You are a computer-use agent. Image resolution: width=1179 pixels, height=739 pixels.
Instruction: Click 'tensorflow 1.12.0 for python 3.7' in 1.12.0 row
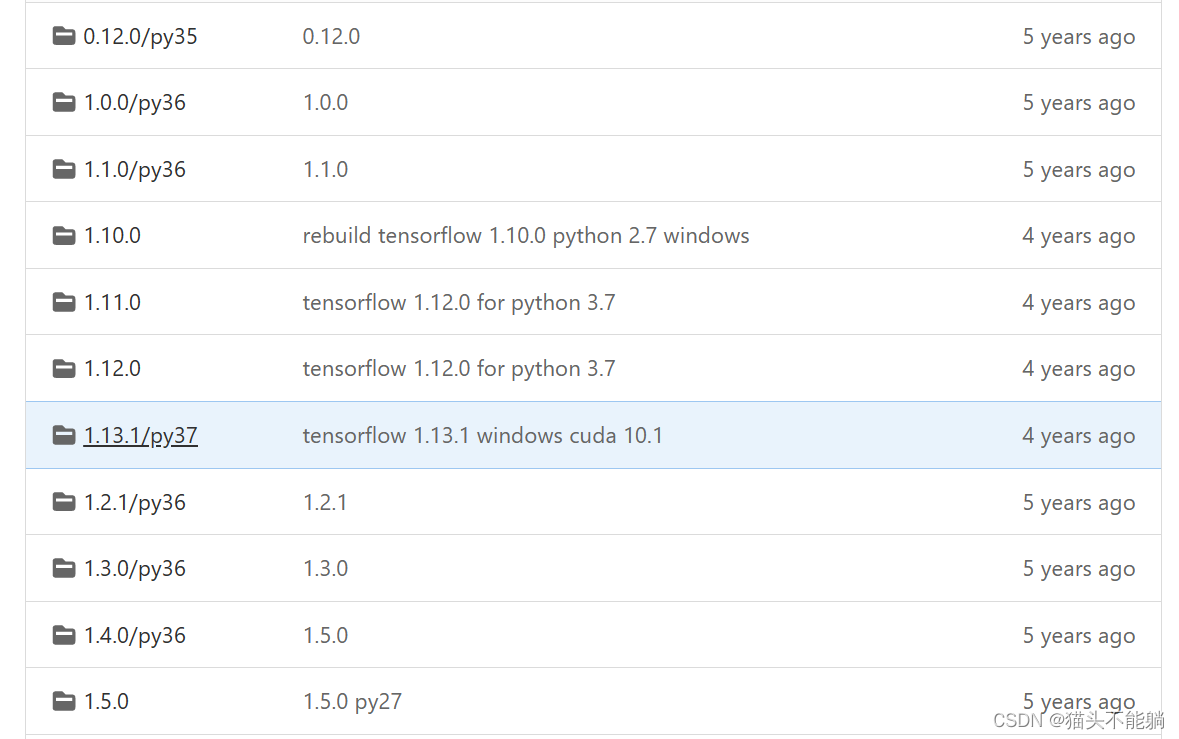tap(459, 369)
